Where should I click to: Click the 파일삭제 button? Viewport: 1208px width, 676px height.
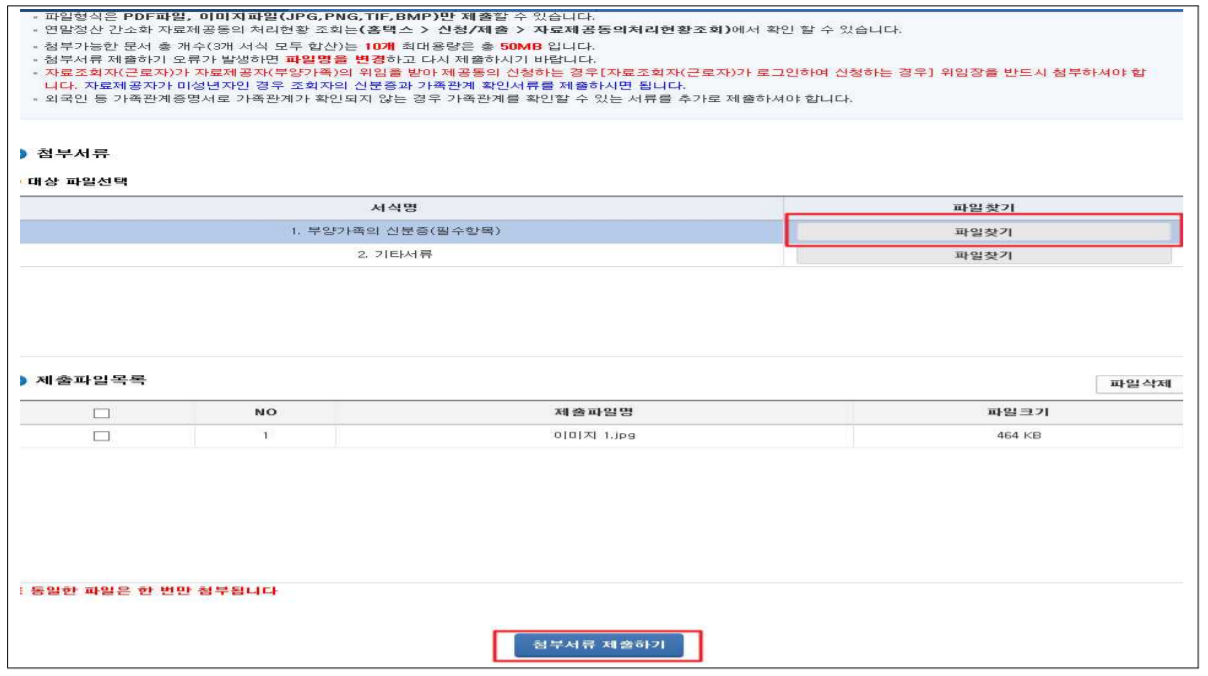point(1140,384)
